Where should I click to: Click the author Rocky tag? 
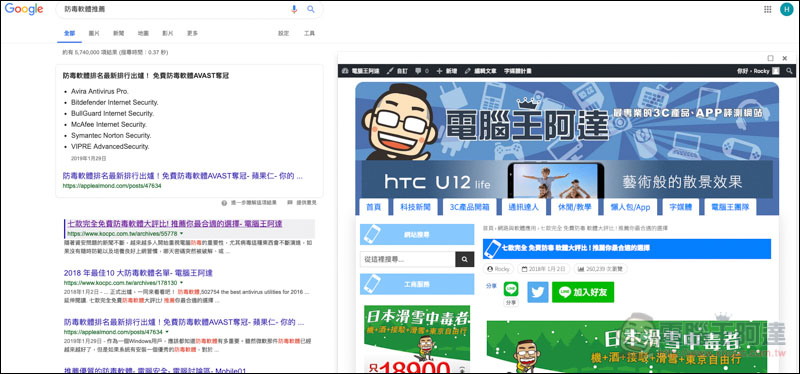(498, 269)
